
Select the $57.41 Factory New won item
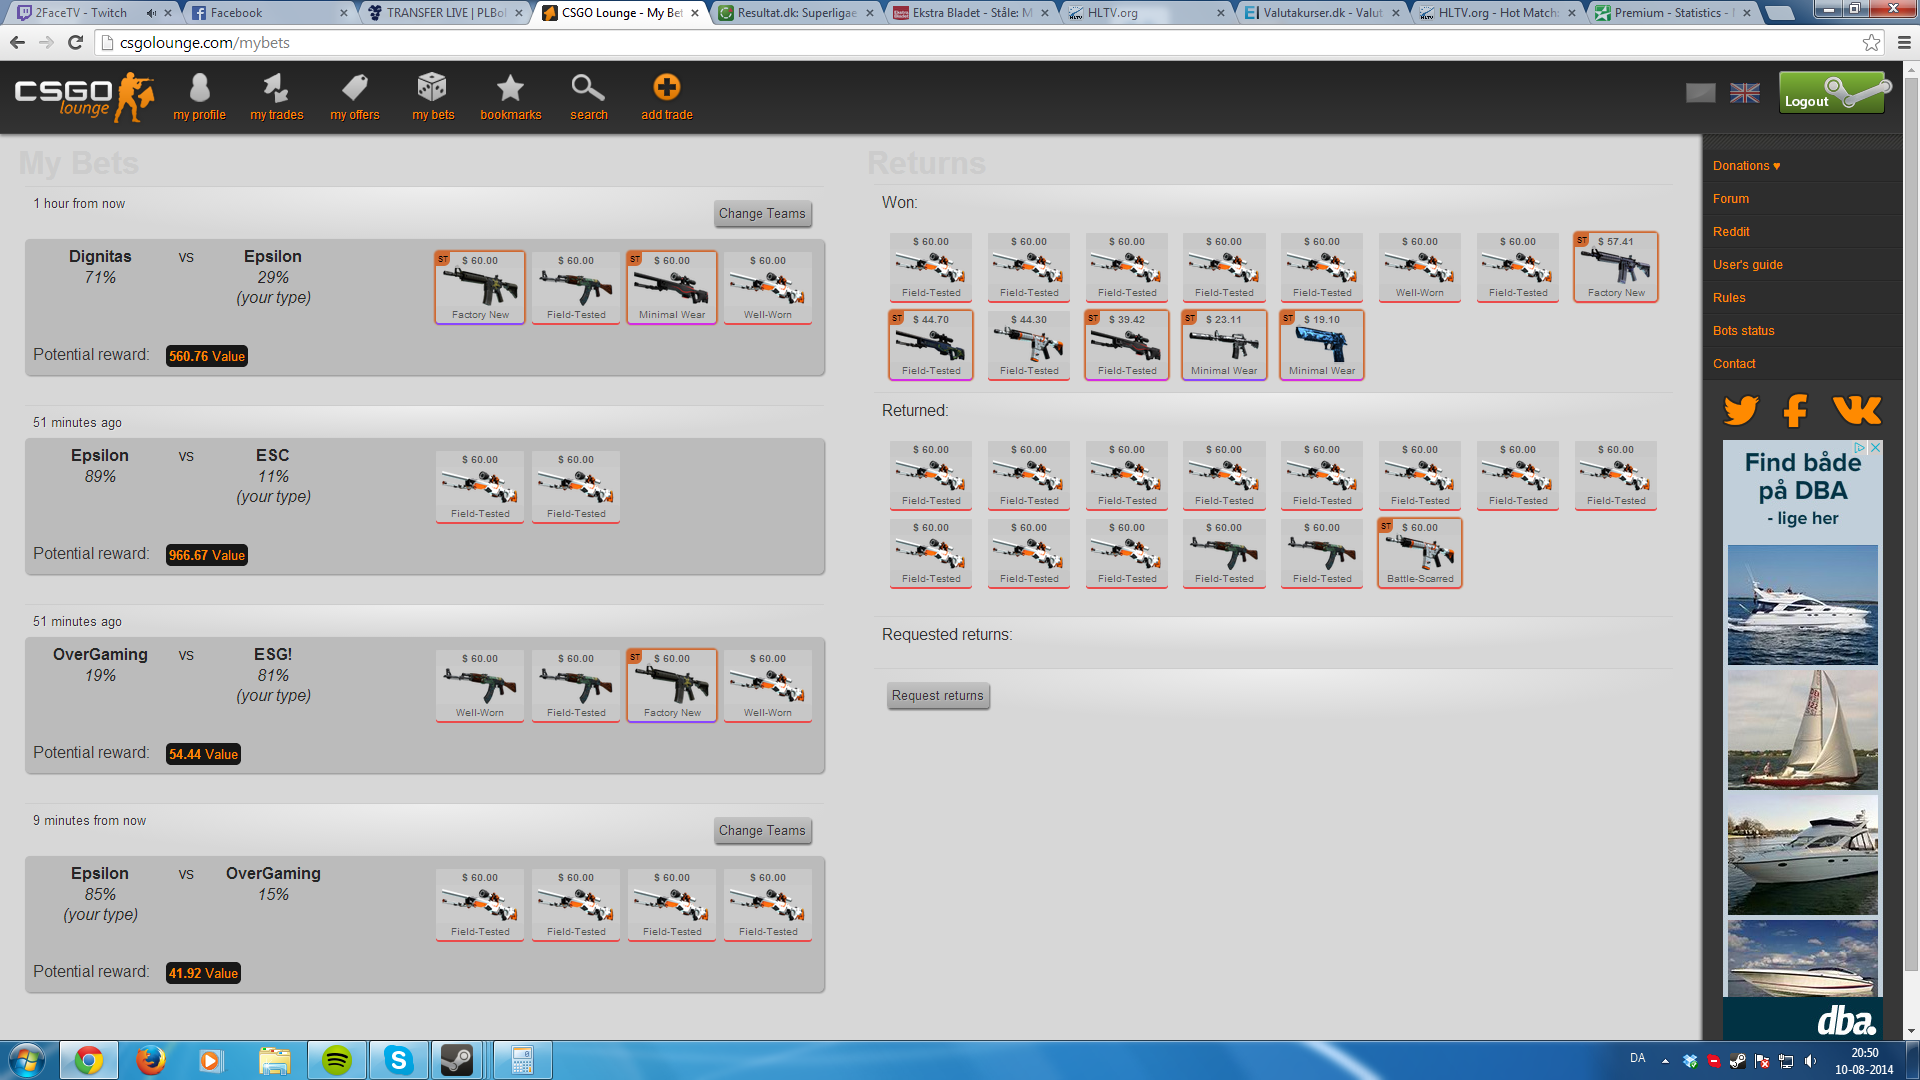(1616, 267)
